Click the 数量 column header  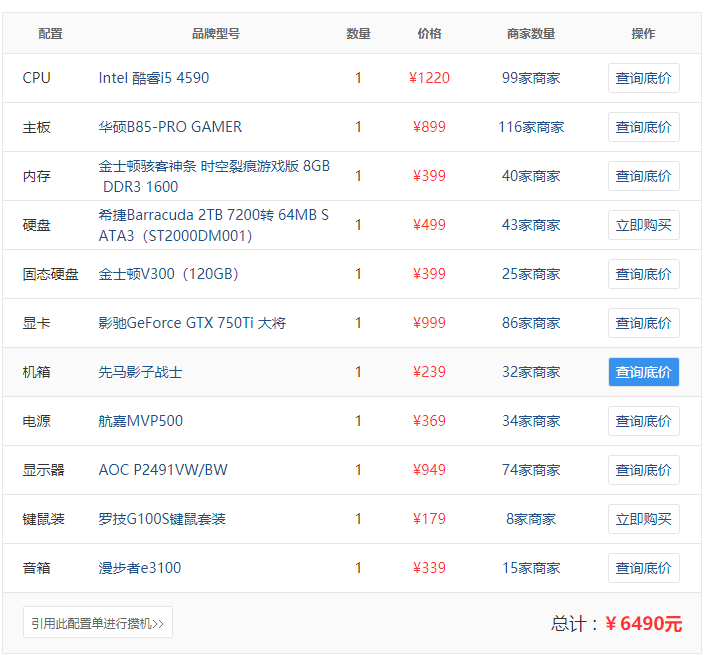pyautogui.click(x=358, y=33)
